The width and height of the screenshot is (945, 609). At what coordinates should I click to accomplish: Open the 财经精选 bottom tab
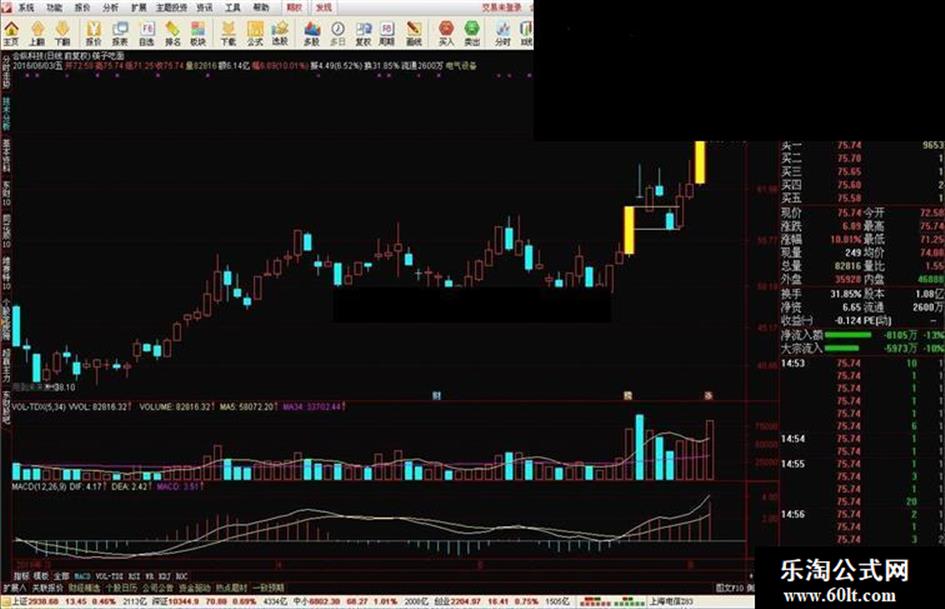coord(84,588)
